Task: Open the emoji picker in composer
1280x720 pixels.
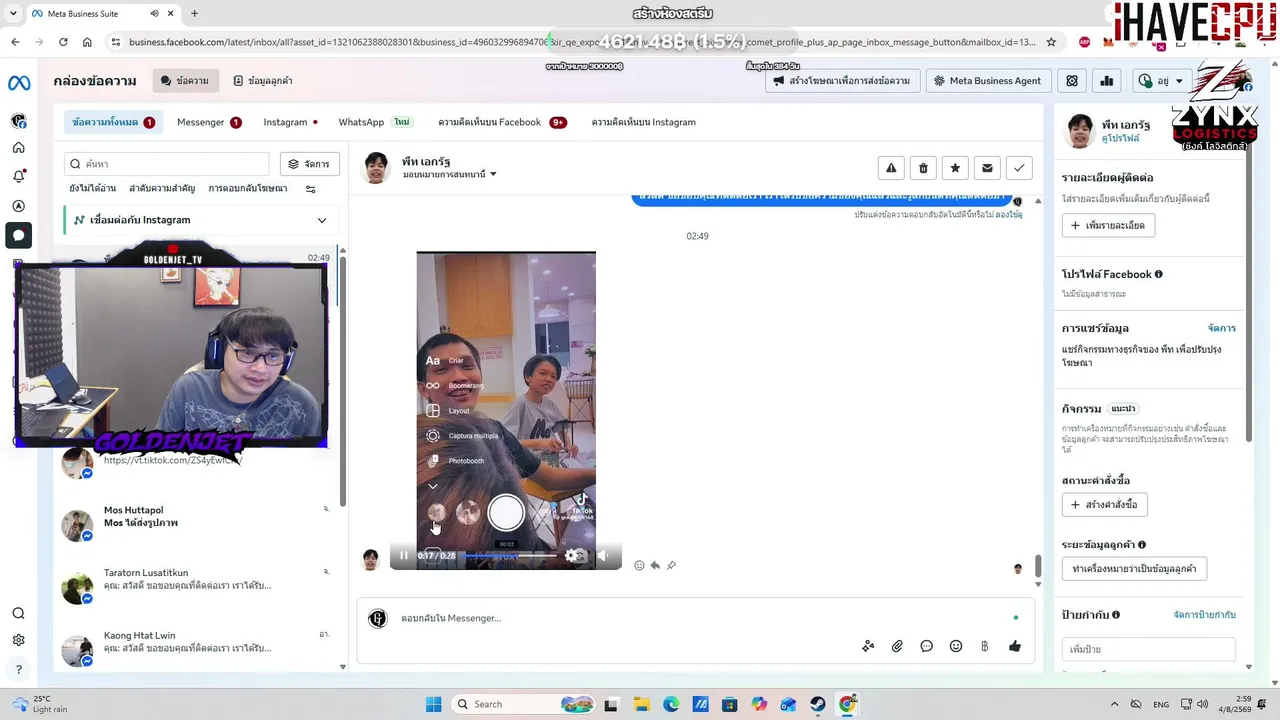Action: pos(956,646)
